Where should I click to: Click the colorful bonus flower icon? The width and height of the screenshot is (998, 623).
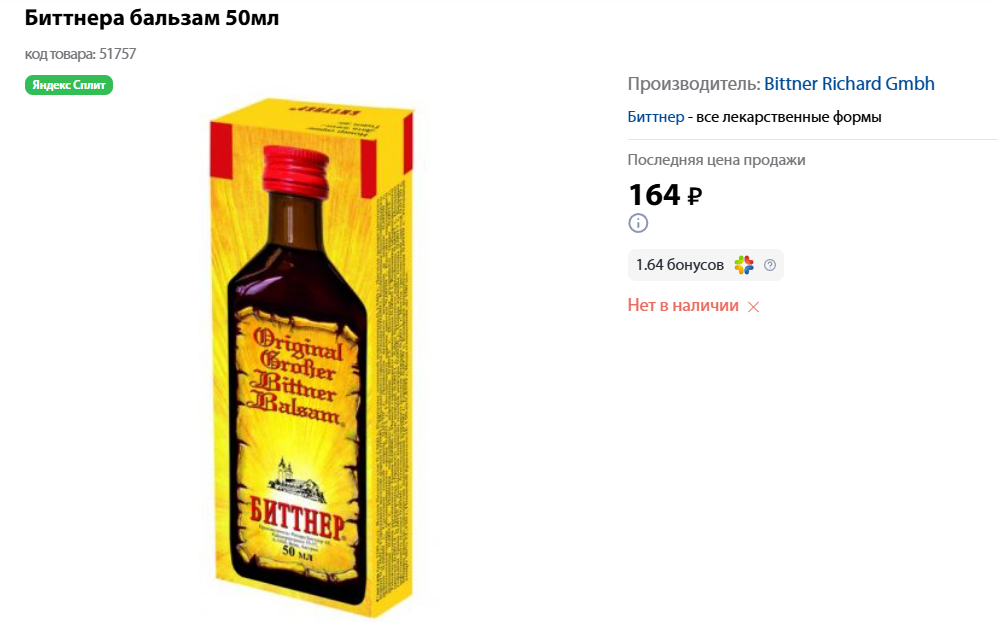tap(743, 265)
